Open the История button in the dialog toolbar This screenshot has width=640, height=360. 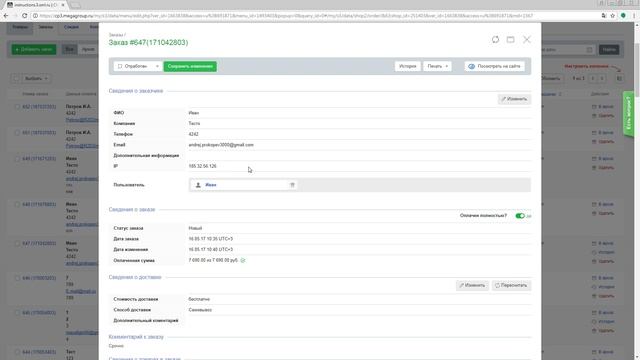click(x=407, y=66)
